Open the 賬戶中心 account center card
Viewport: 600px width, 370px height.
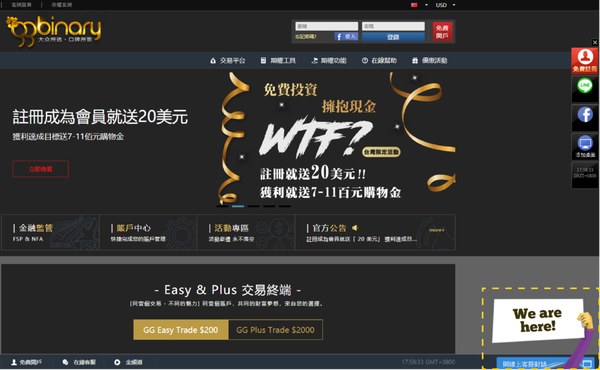tap(148, 233)
